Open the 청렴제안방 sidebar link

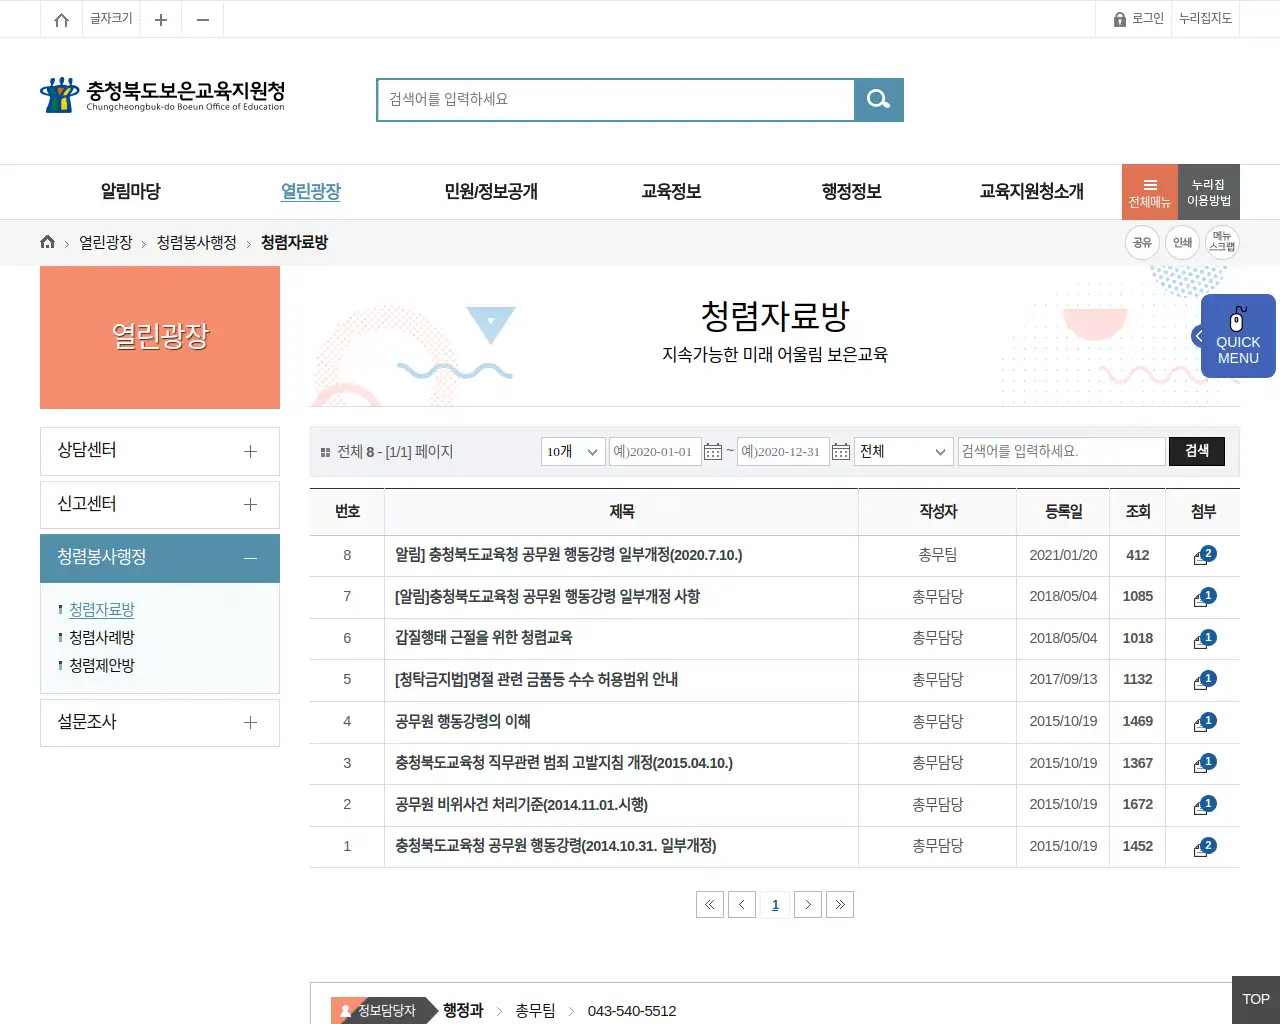(102, 666)
